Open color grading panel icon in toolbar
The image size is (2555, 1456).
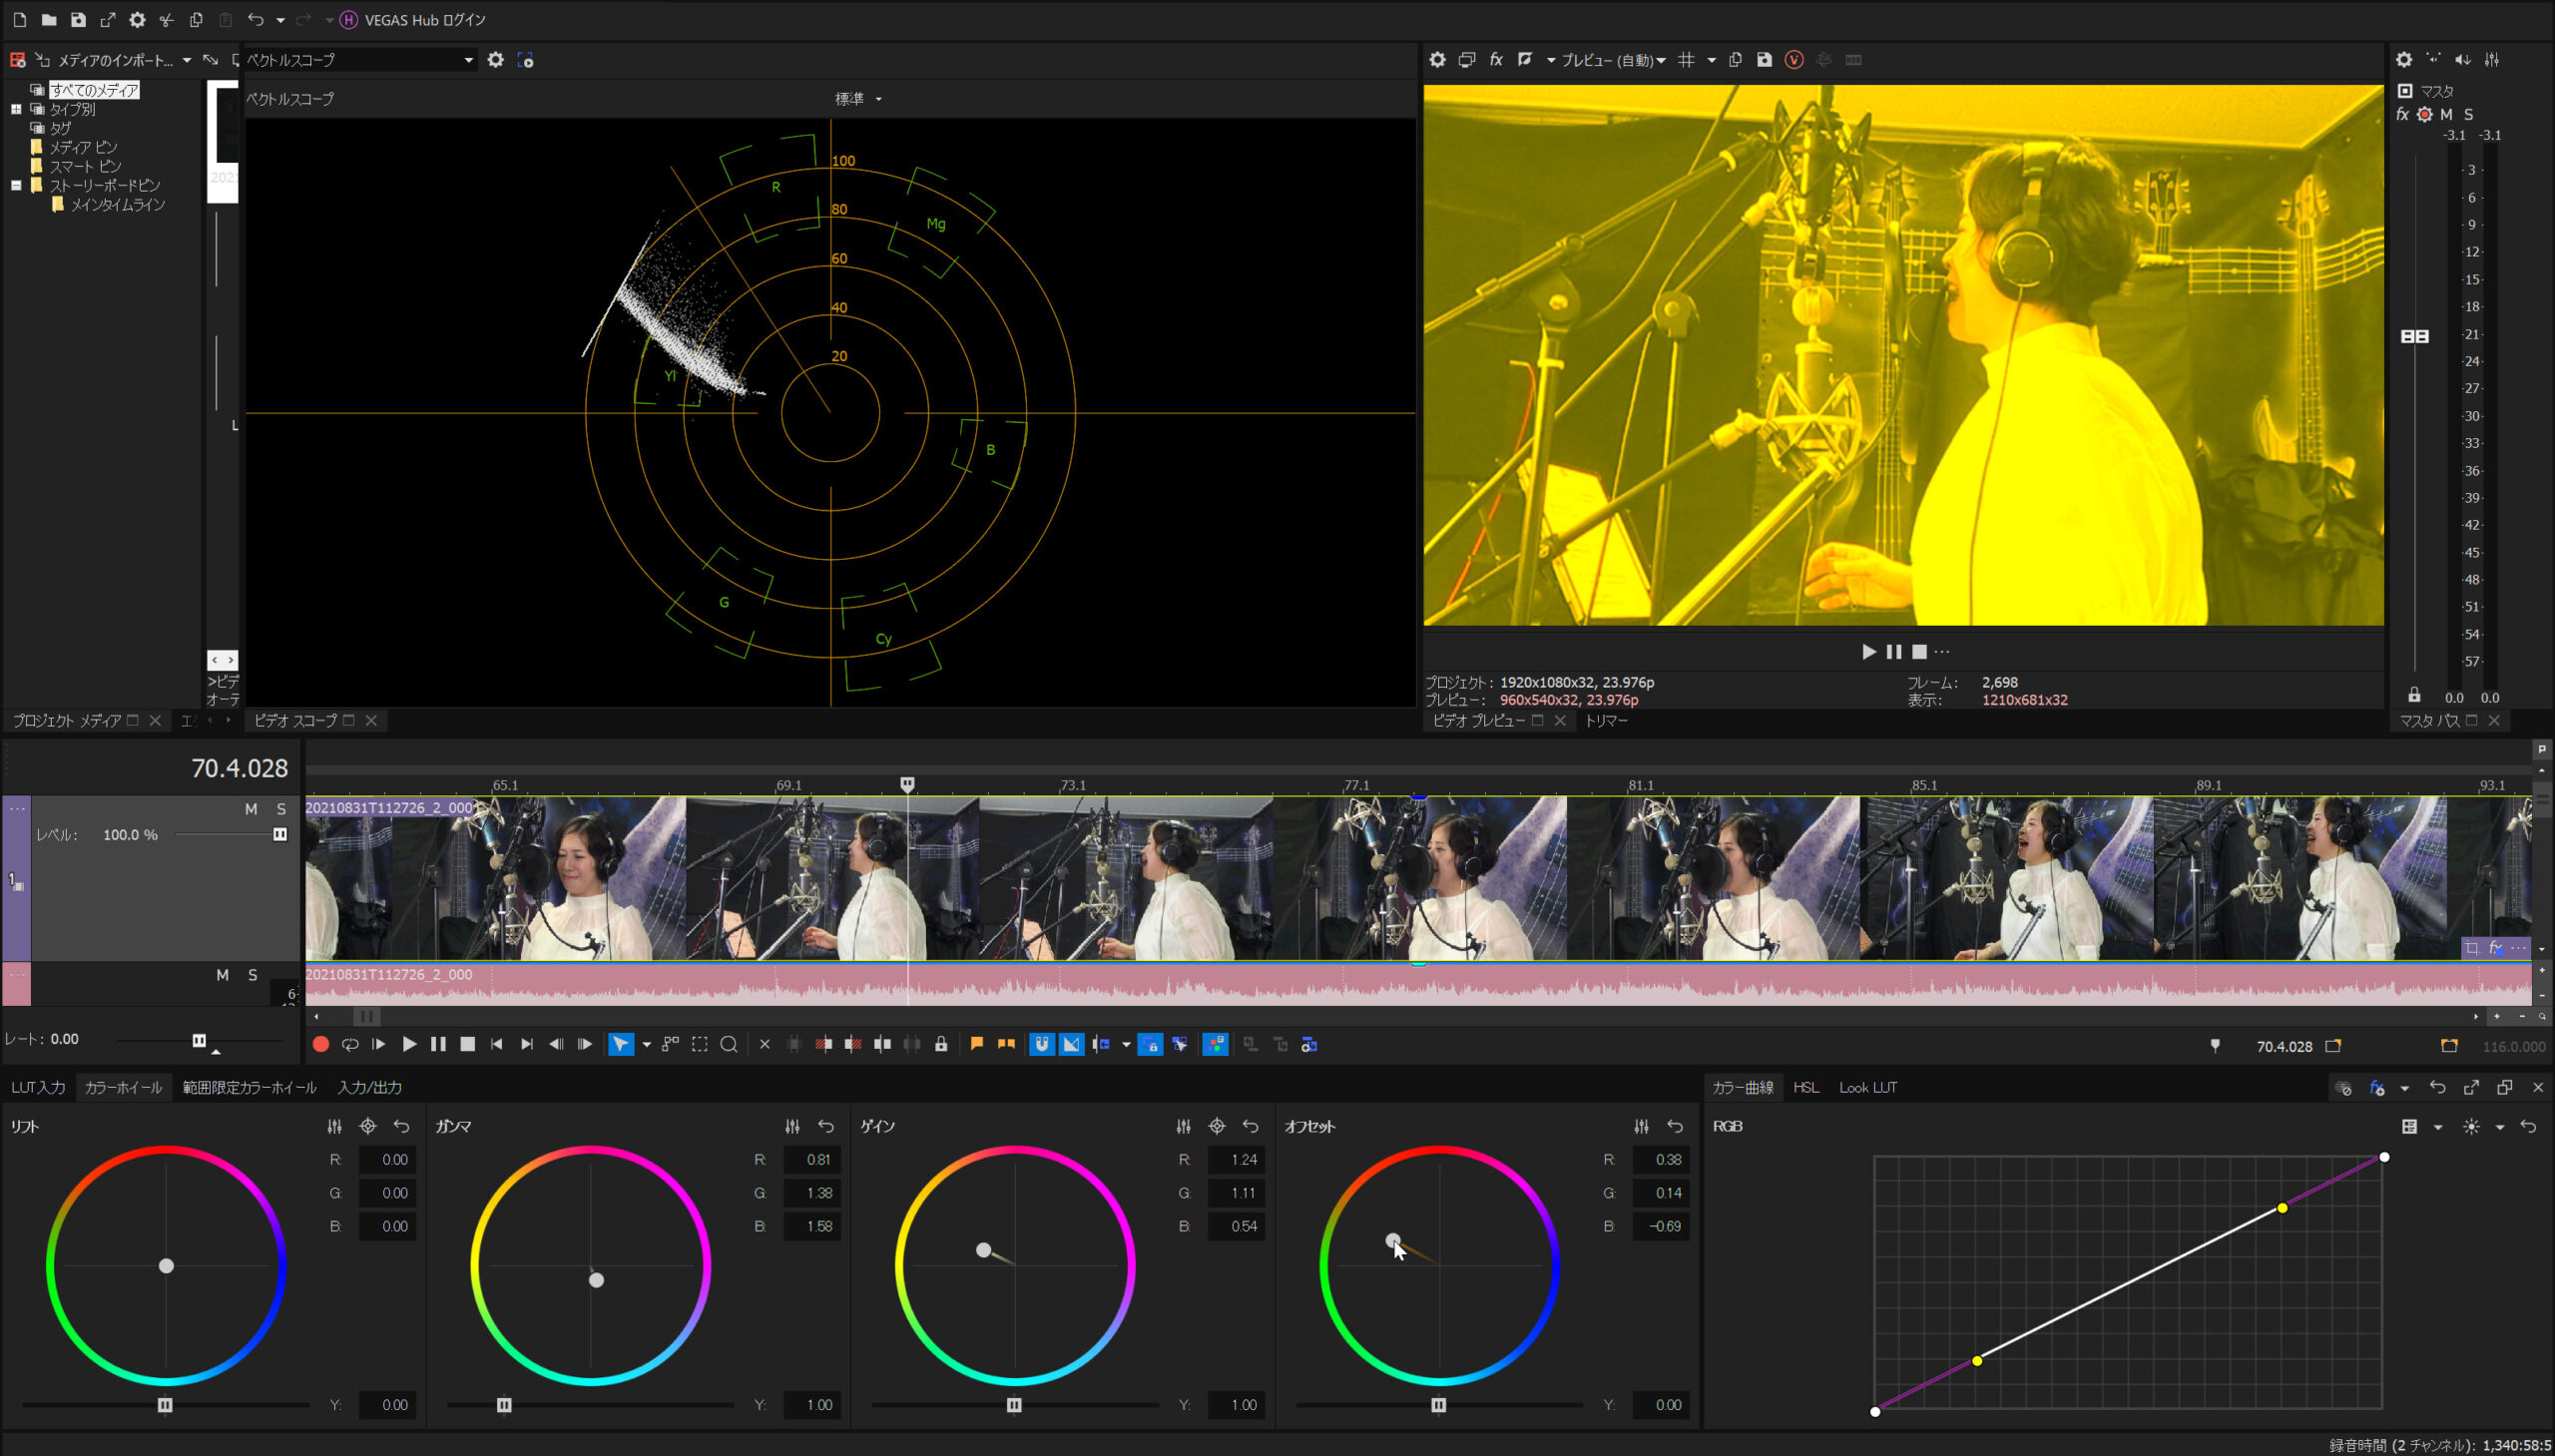tap(1215, 1044)
